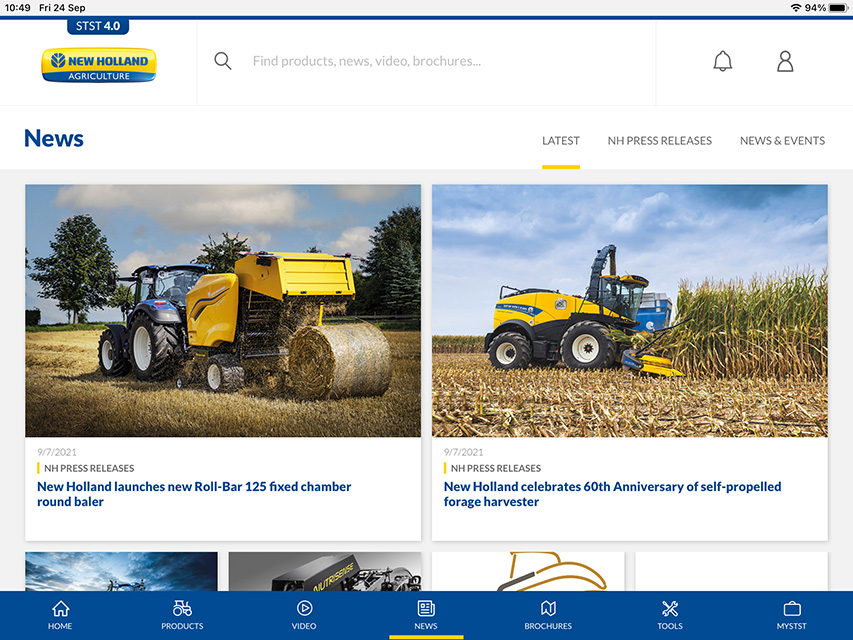
Task: Open the yellow hat illustration thumbnail
Action: coord(528,571)
